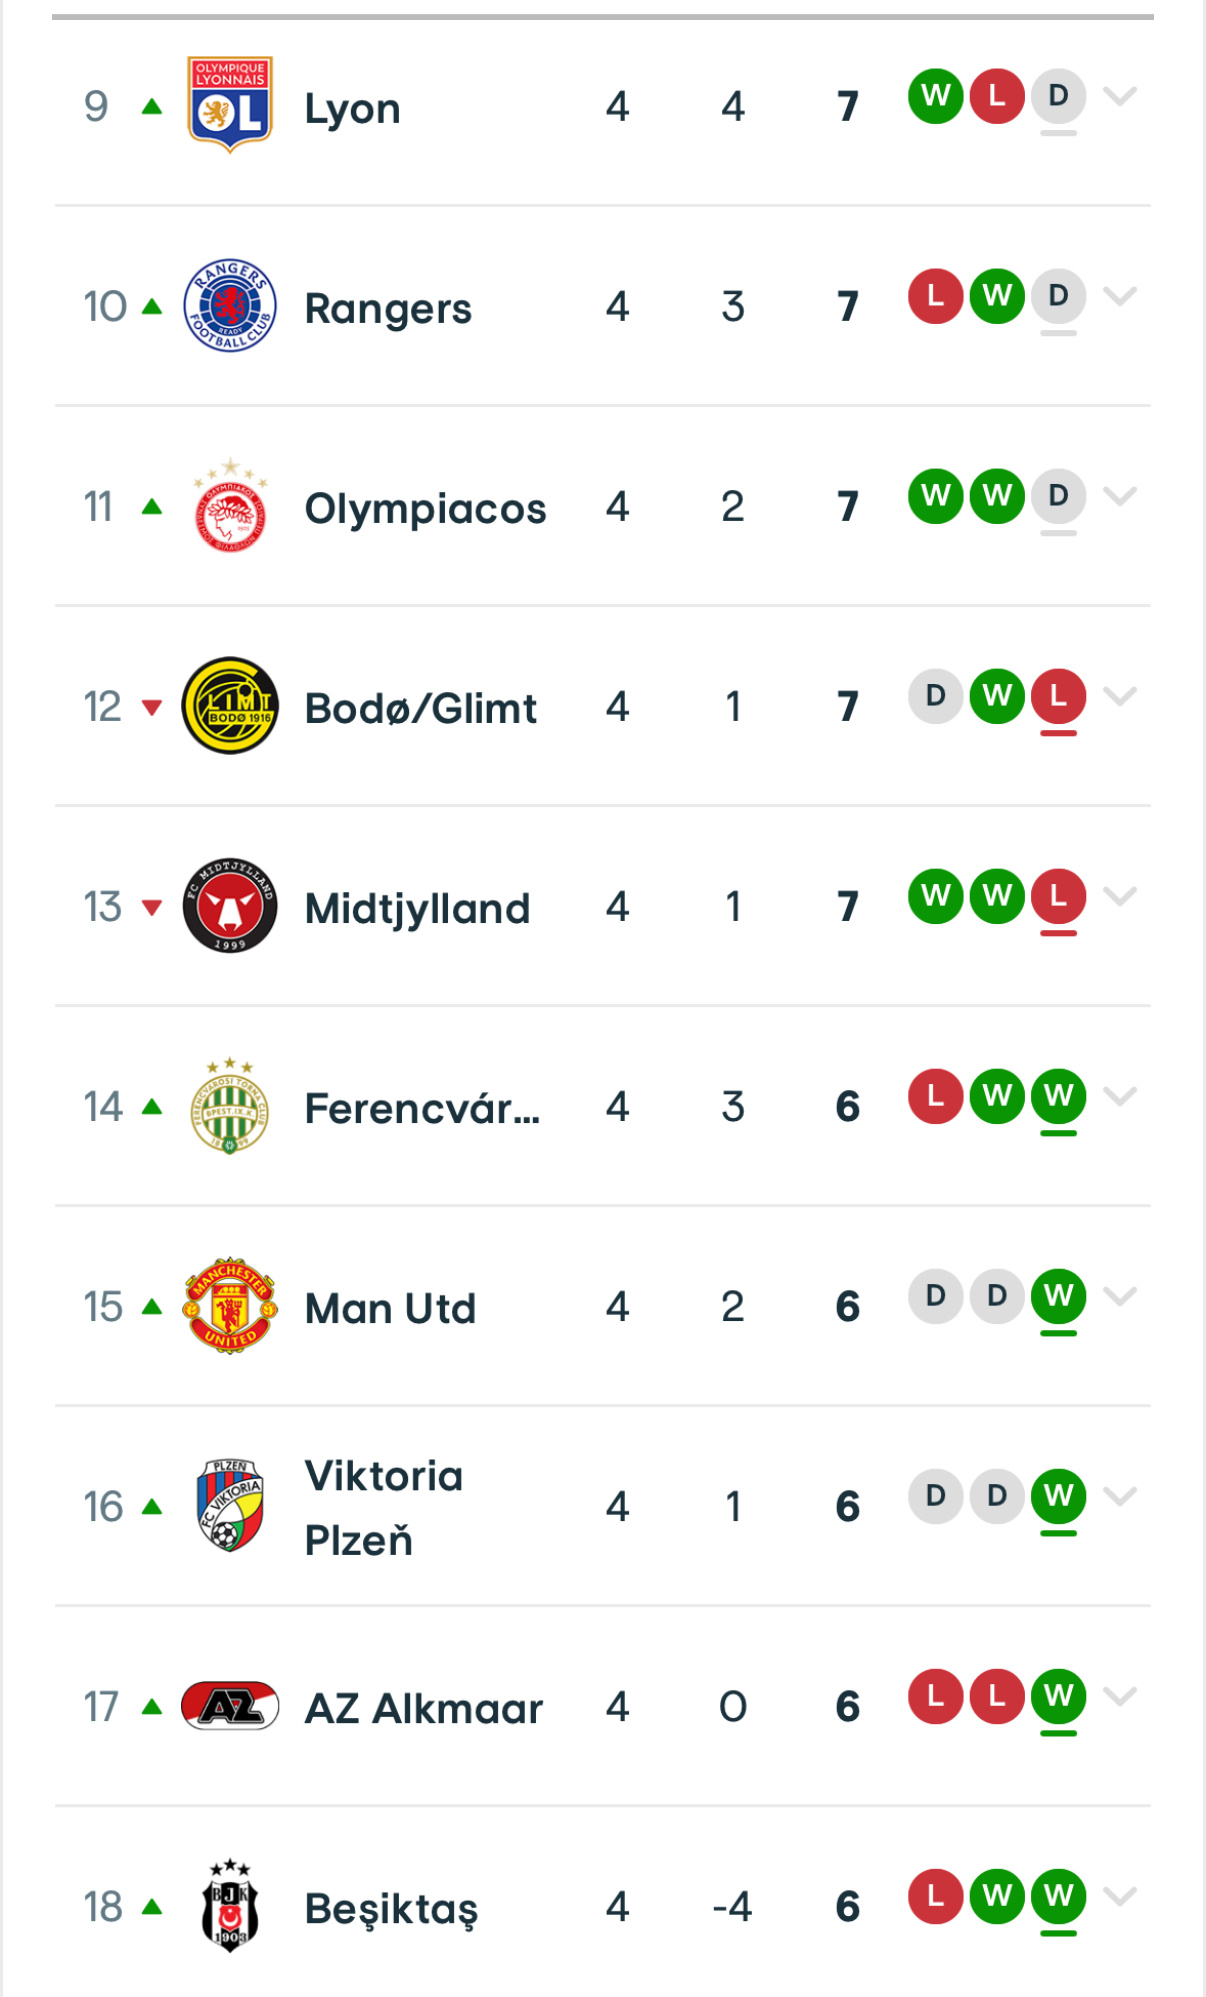Tap the Man Utd crest
The width and height of the screenshot is (1206, 1997).
coord(230,1306)
